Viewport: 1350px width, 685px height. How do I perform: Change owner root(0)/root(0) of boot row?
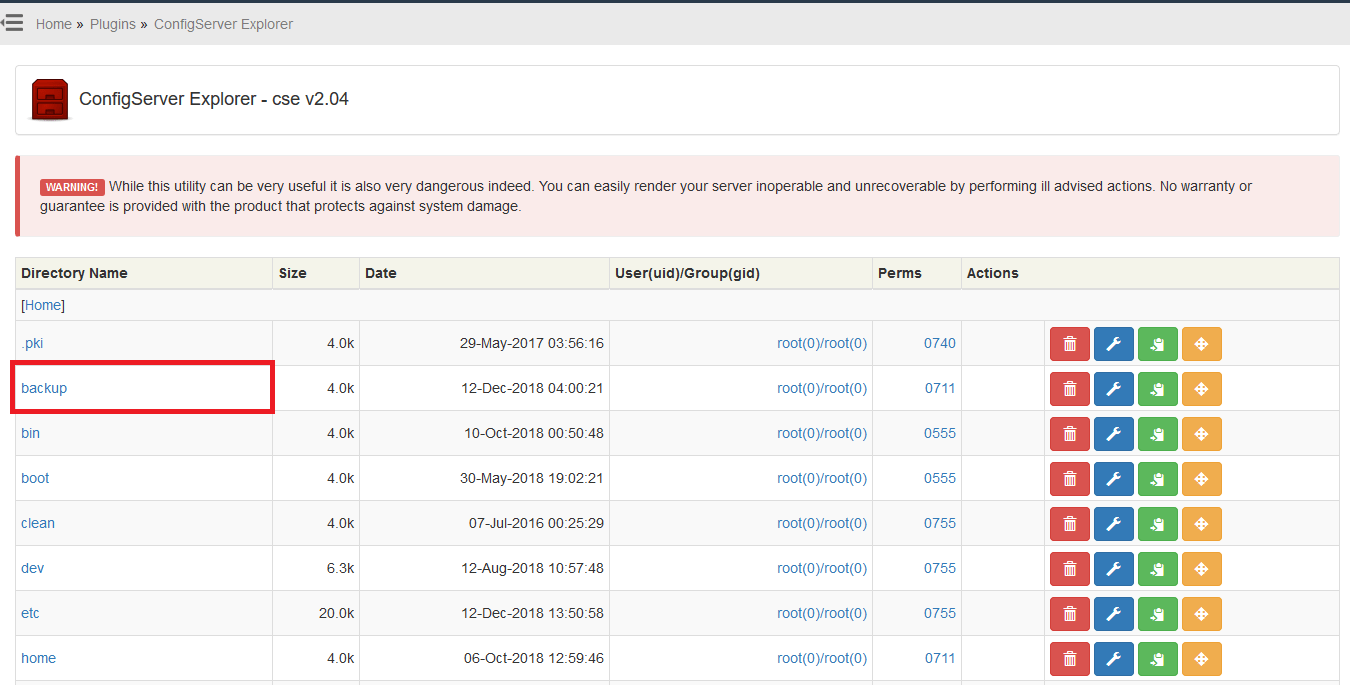point(822,478)
